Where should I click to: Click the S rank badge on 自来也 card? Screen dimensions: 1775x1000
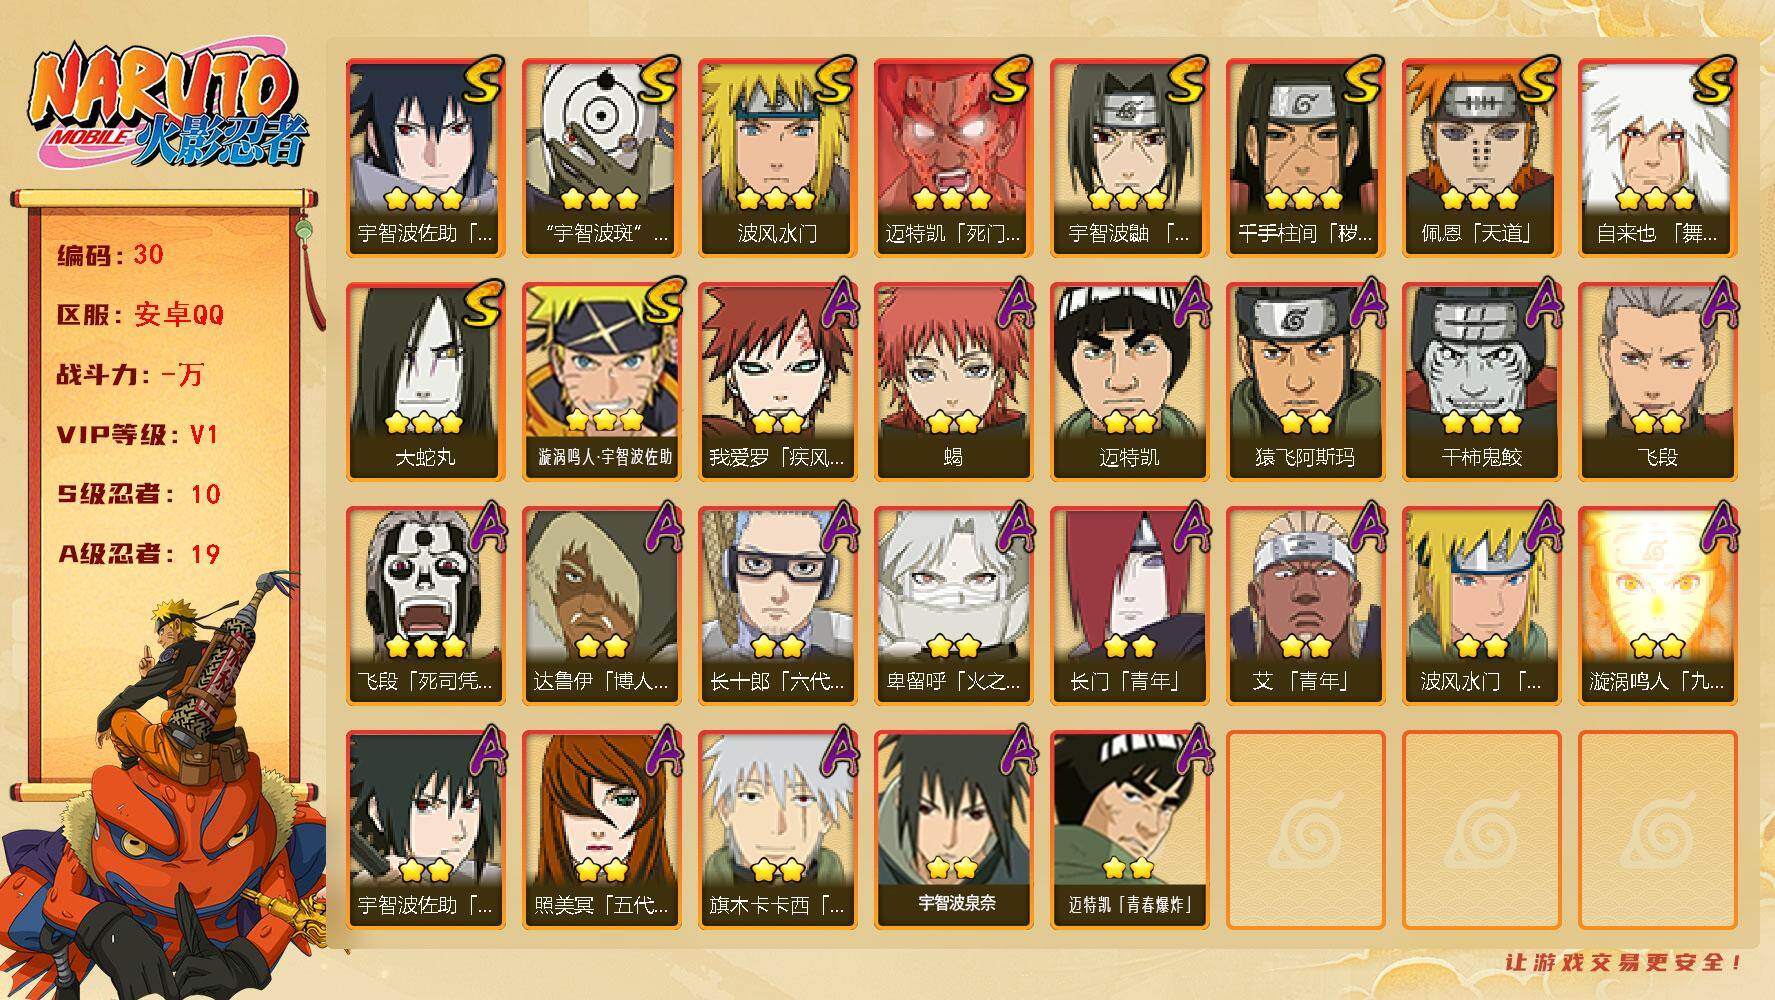1714,82
